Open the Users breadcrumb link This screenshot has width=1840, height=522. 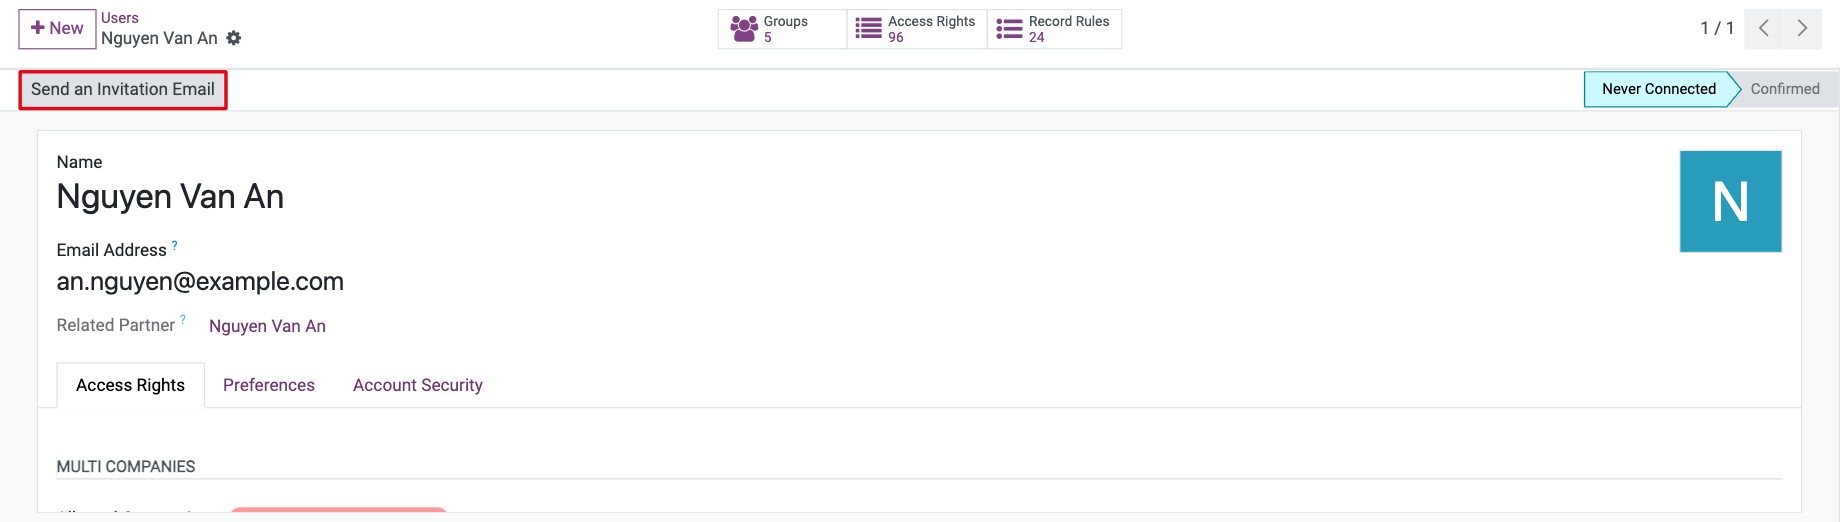[x=120, y=18]
